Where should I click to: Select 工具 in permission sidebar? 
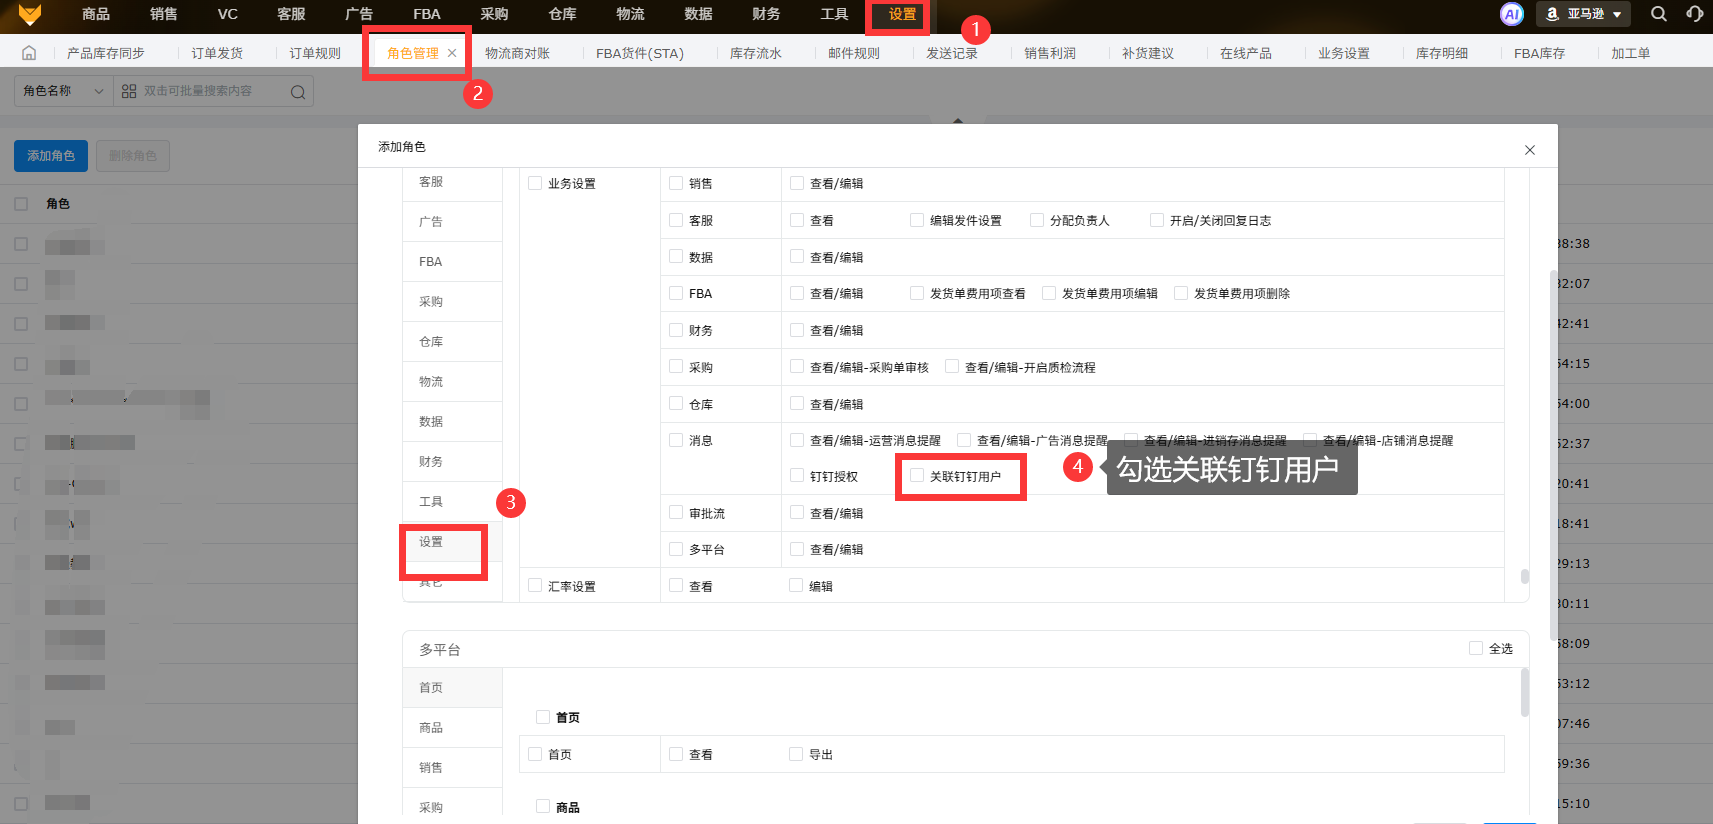pyautogui.click(x=452, y=502)
